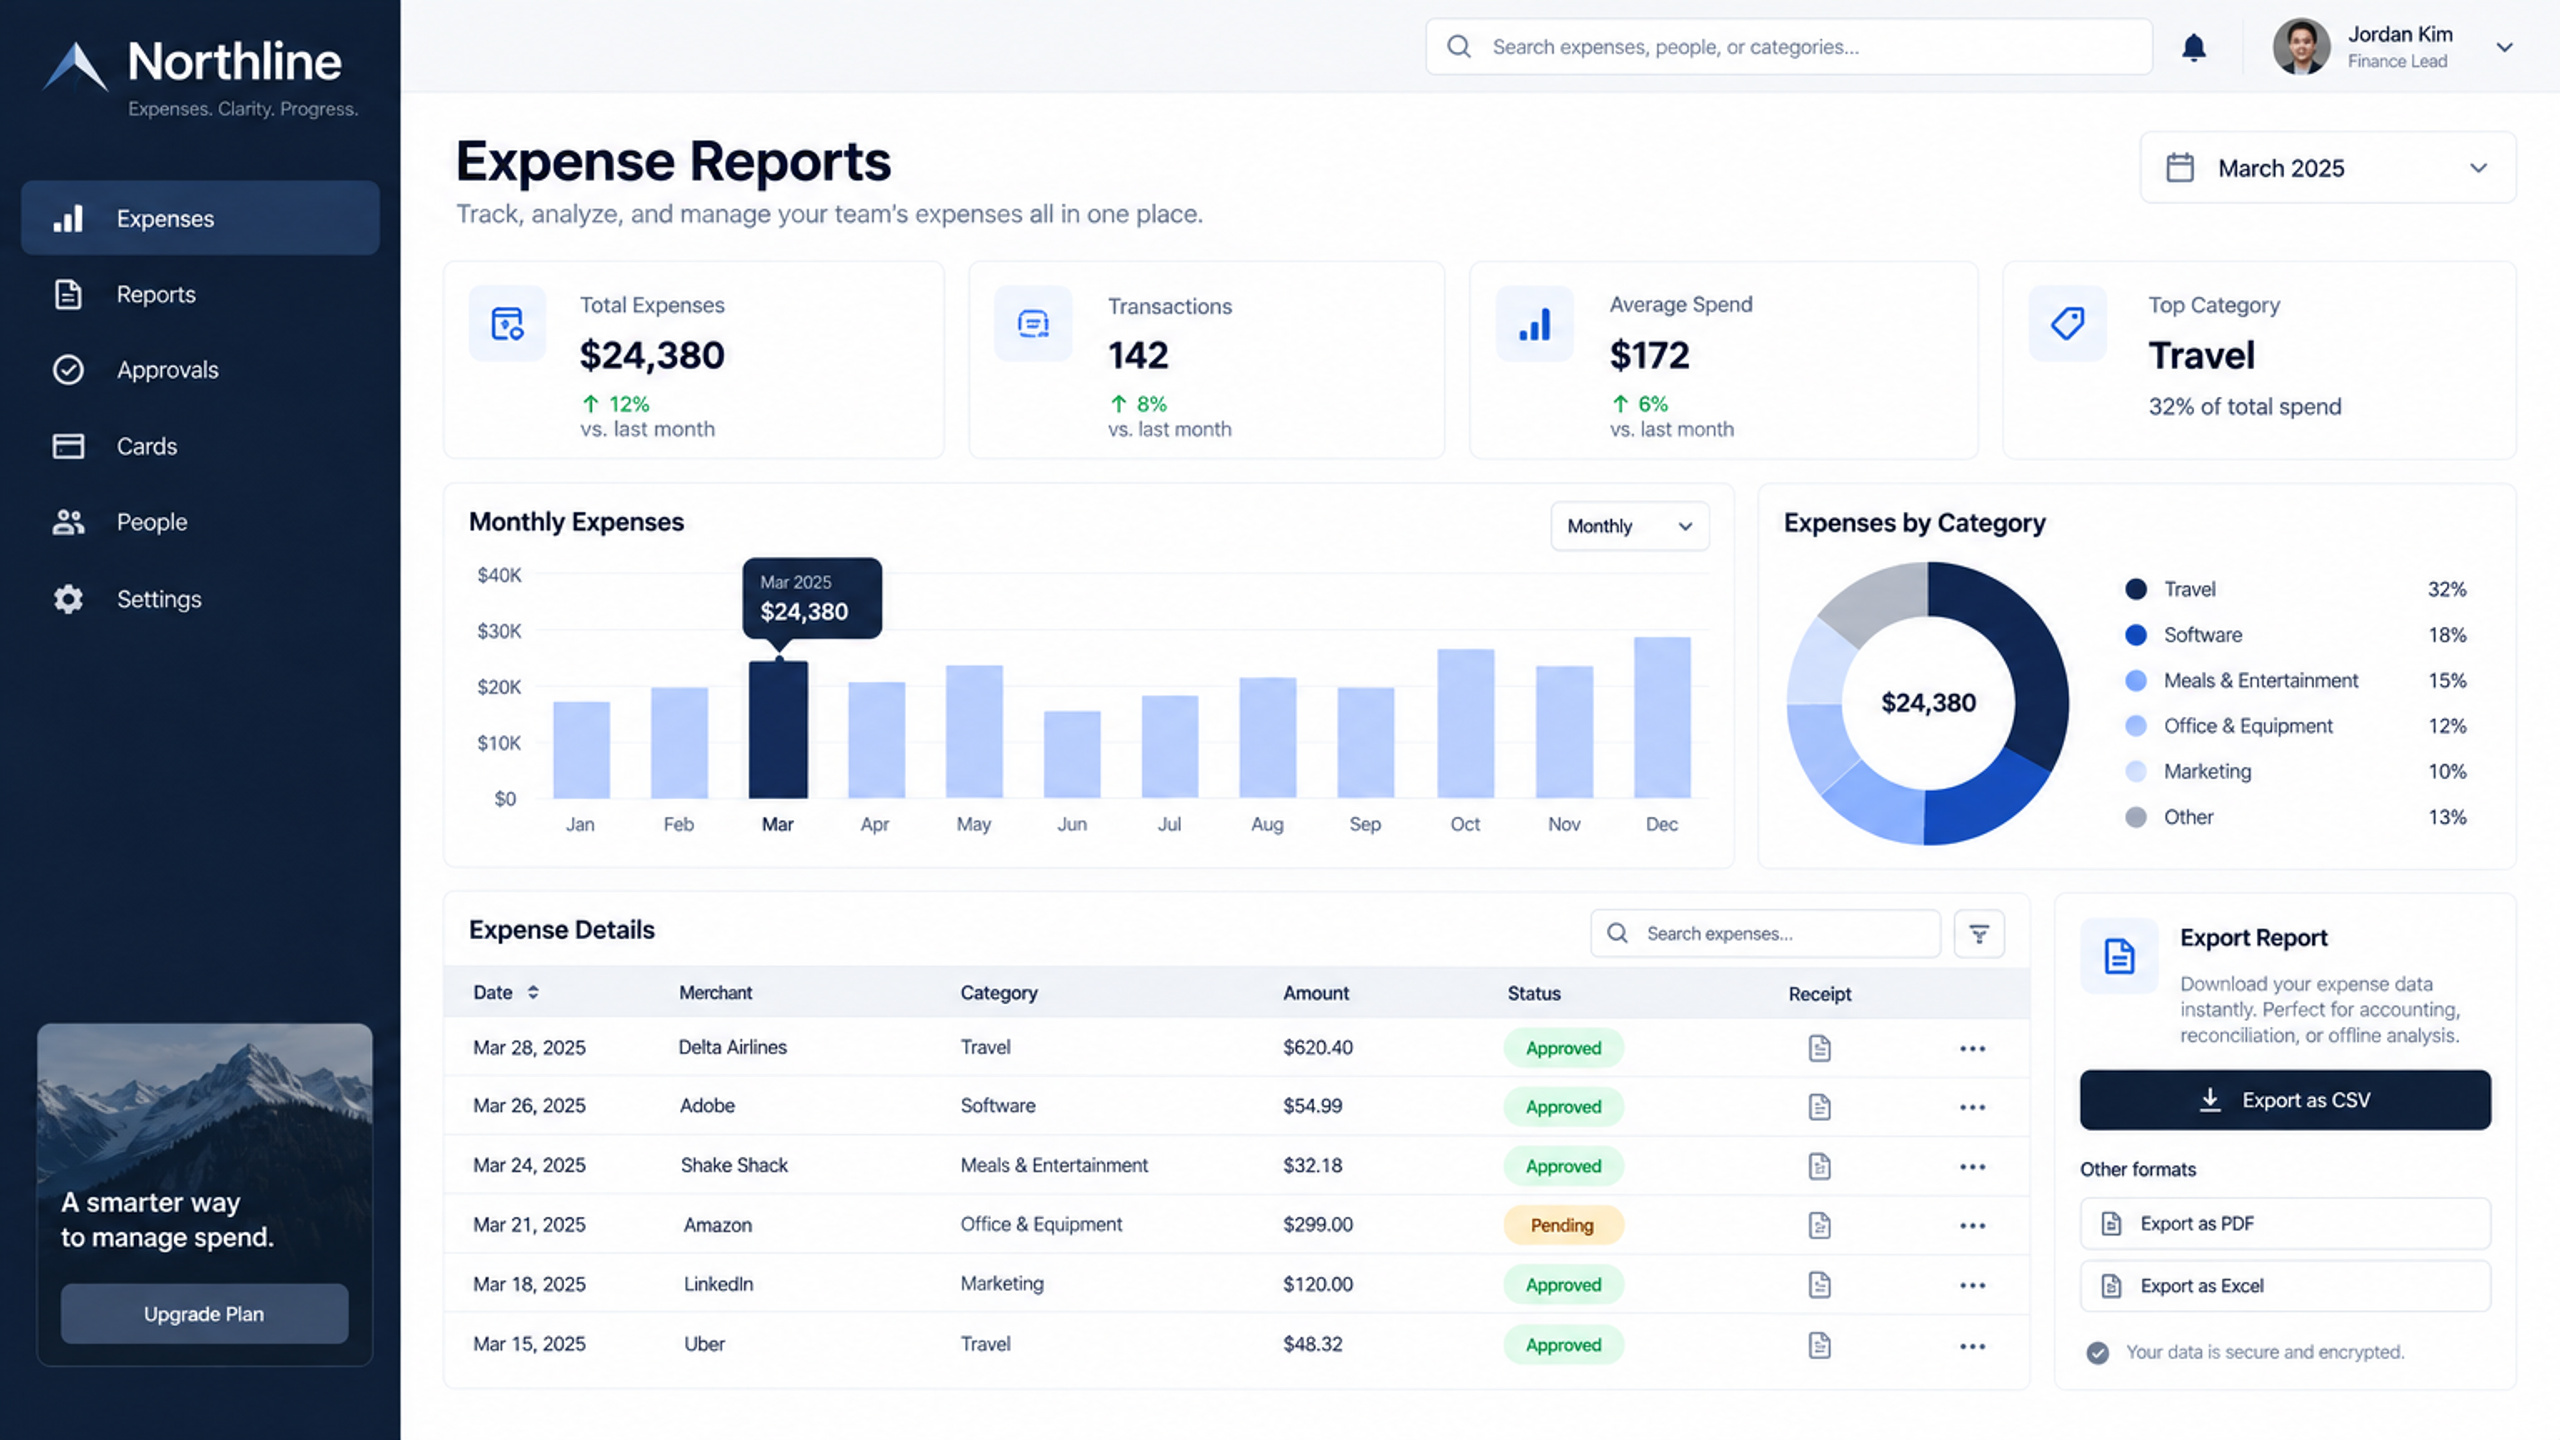Select the Dec bar in Monthly Expenses
The height and width of the screenshot is (1440, 2560).
tap(1662, 717)
